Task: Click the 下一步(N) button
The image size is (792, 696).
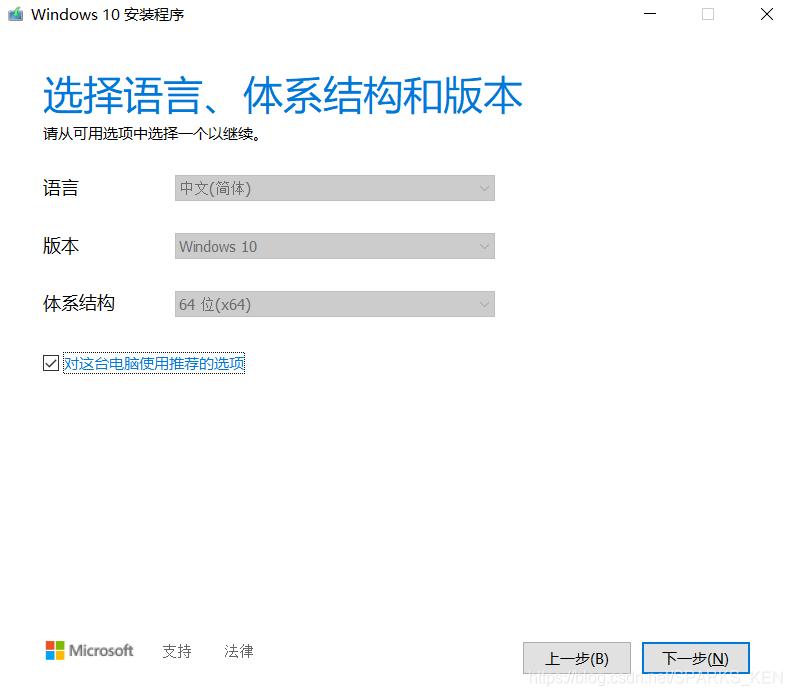Action: pos(696,658)
